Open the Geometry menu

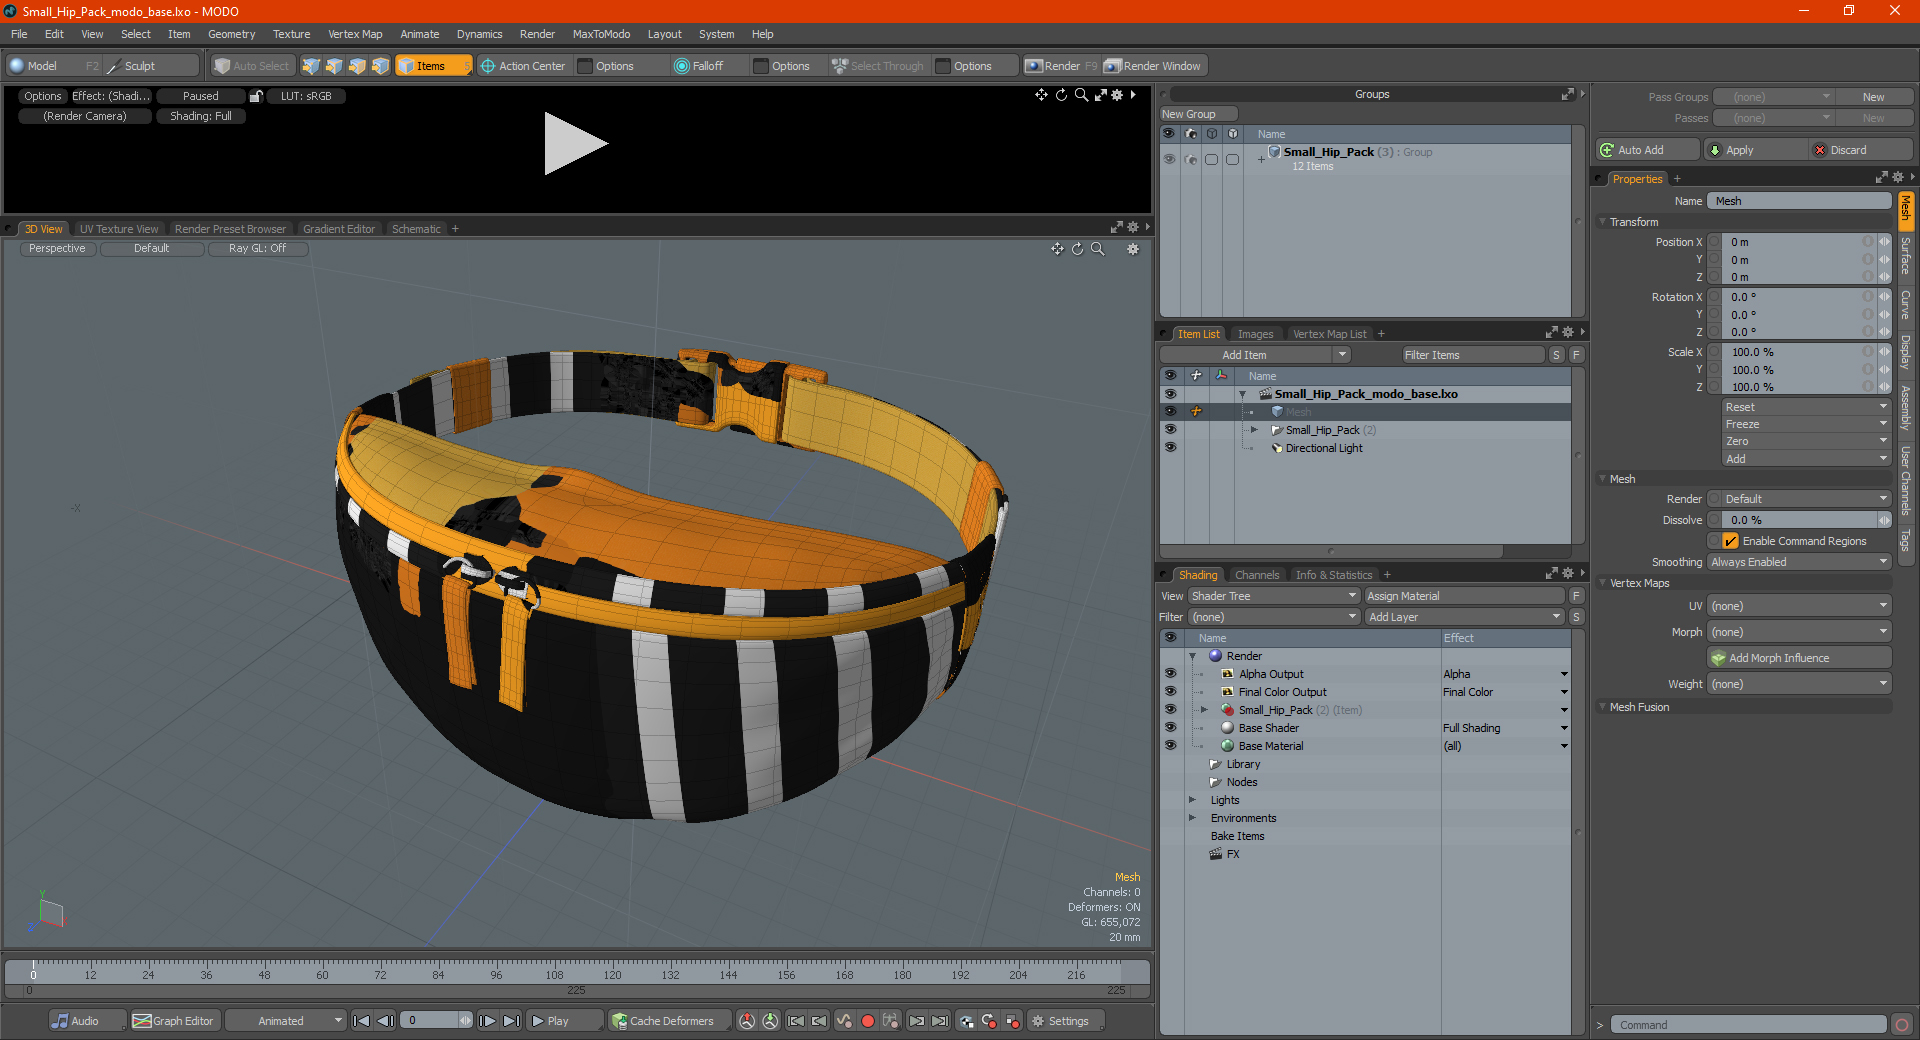coord(231,34)
